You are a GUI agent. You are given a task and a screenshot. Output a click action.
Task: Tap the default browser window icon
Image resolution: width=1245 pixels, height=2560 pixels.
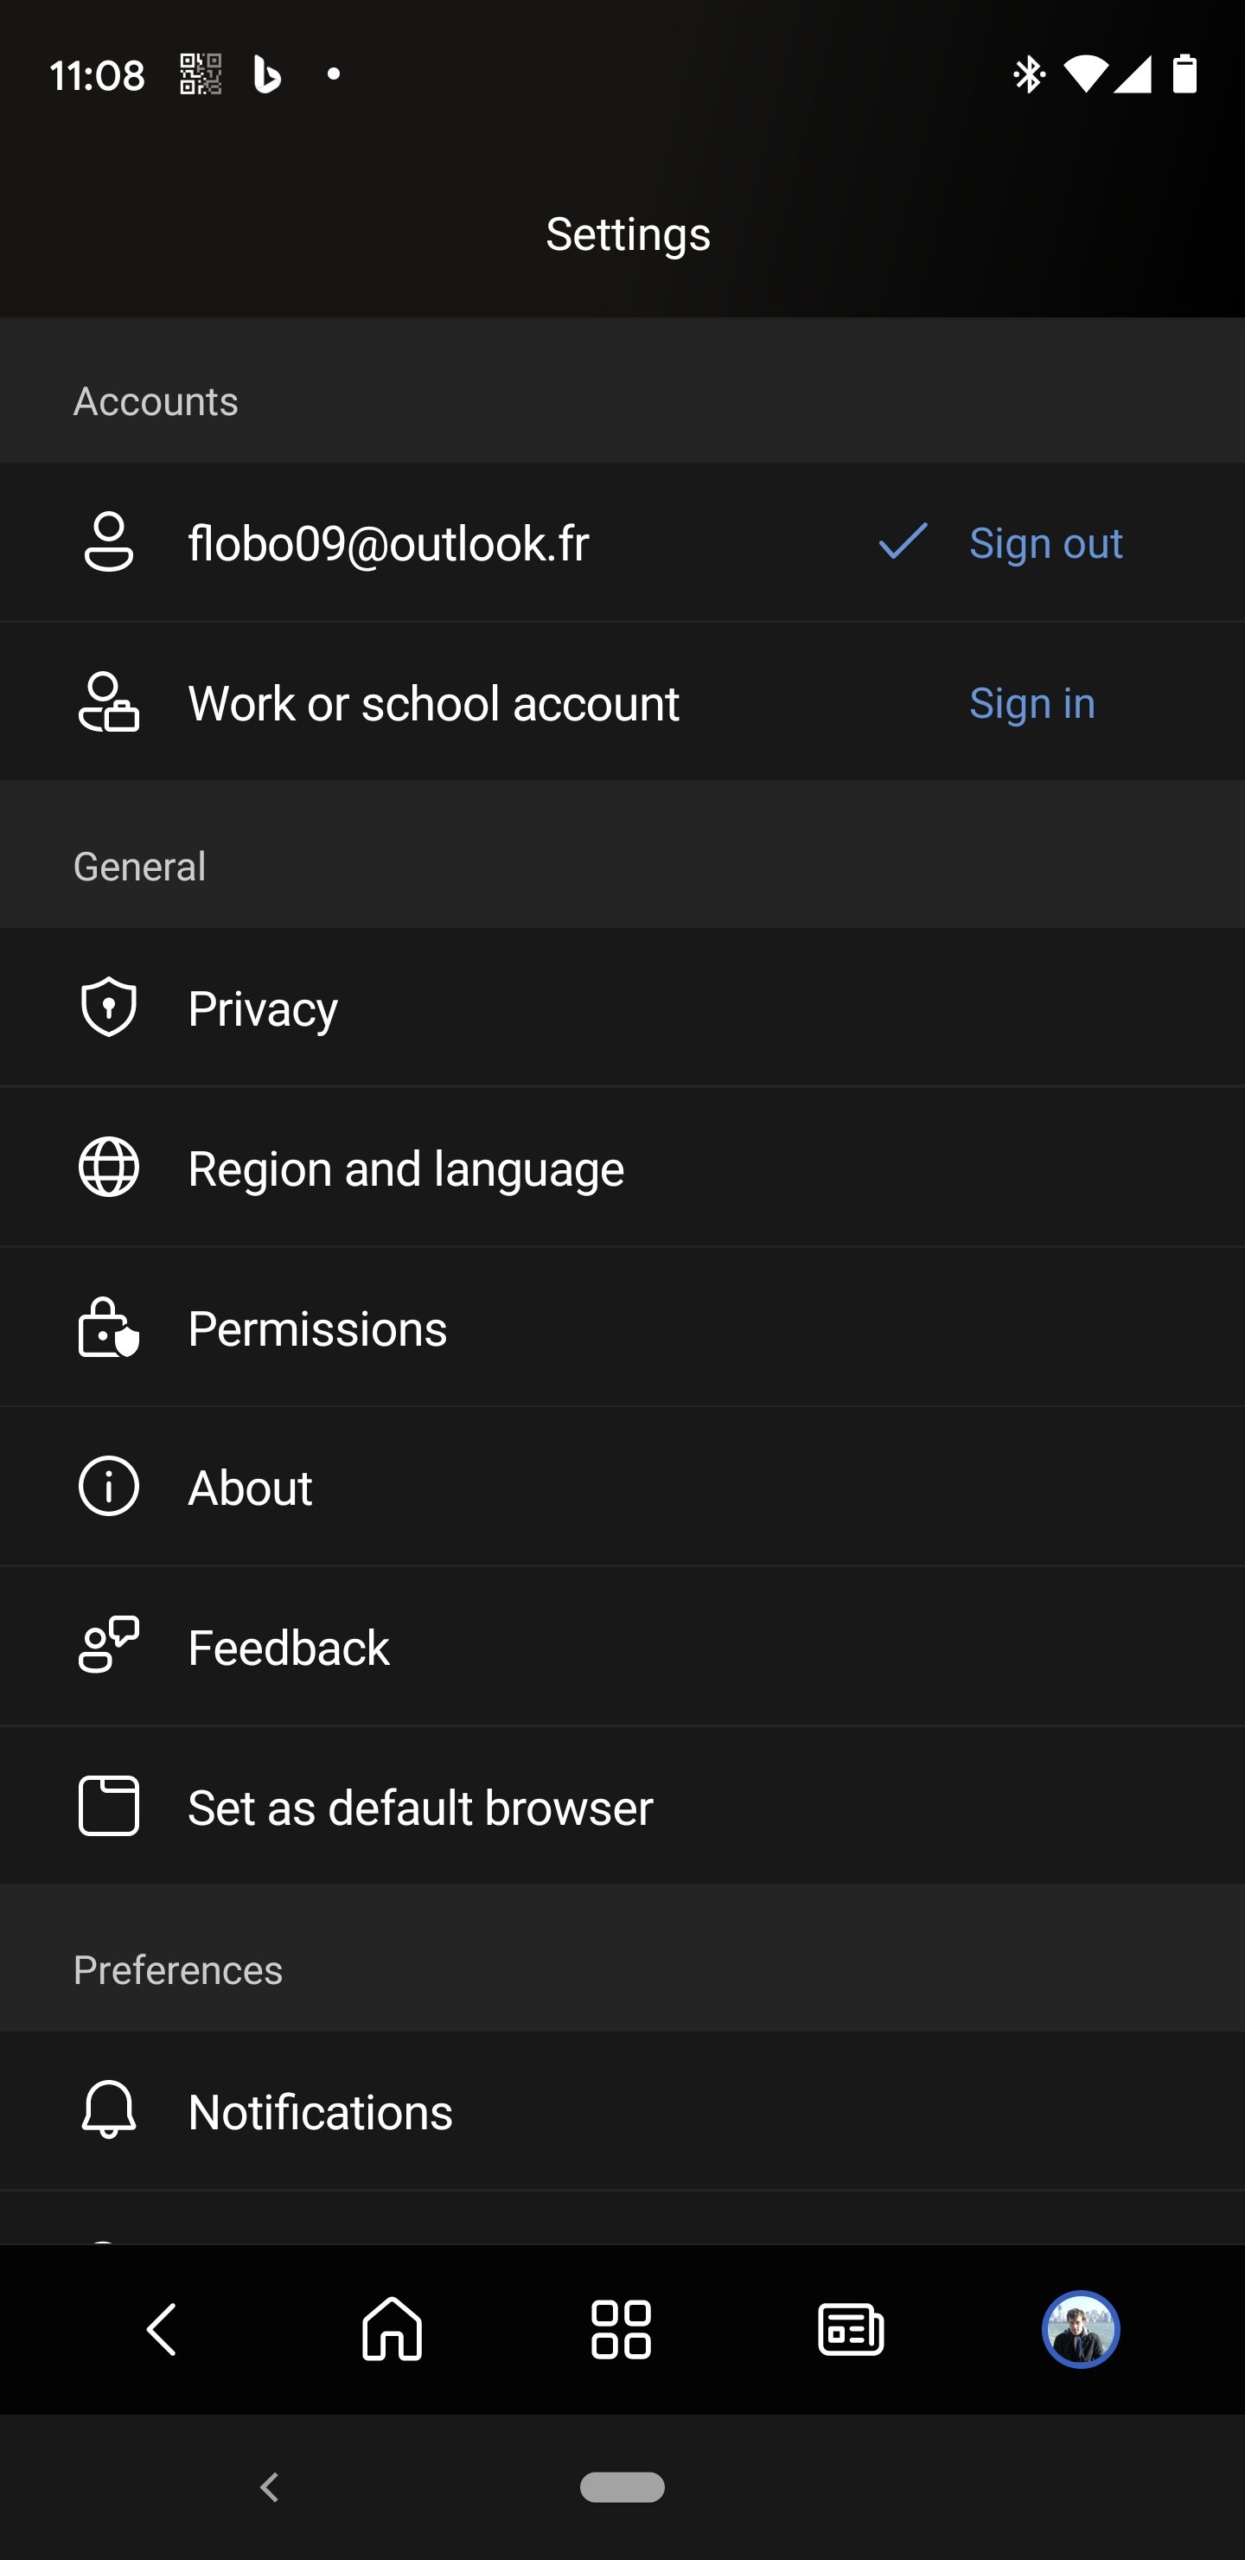(108, 1806)
